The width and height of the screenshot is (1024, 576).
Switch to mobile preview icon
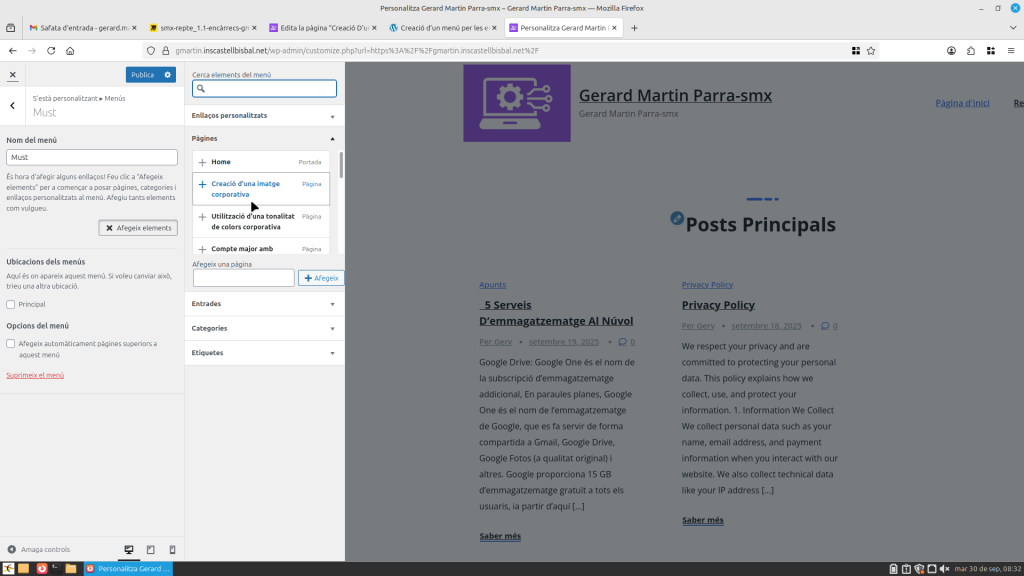click(x=172, y=549)
